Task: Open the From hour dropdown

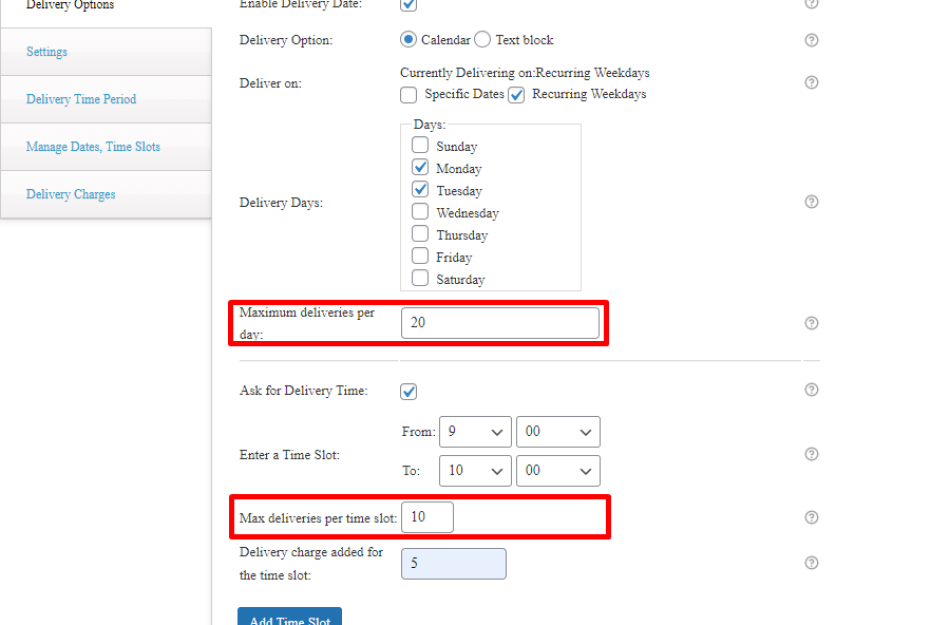Action: 475,431
